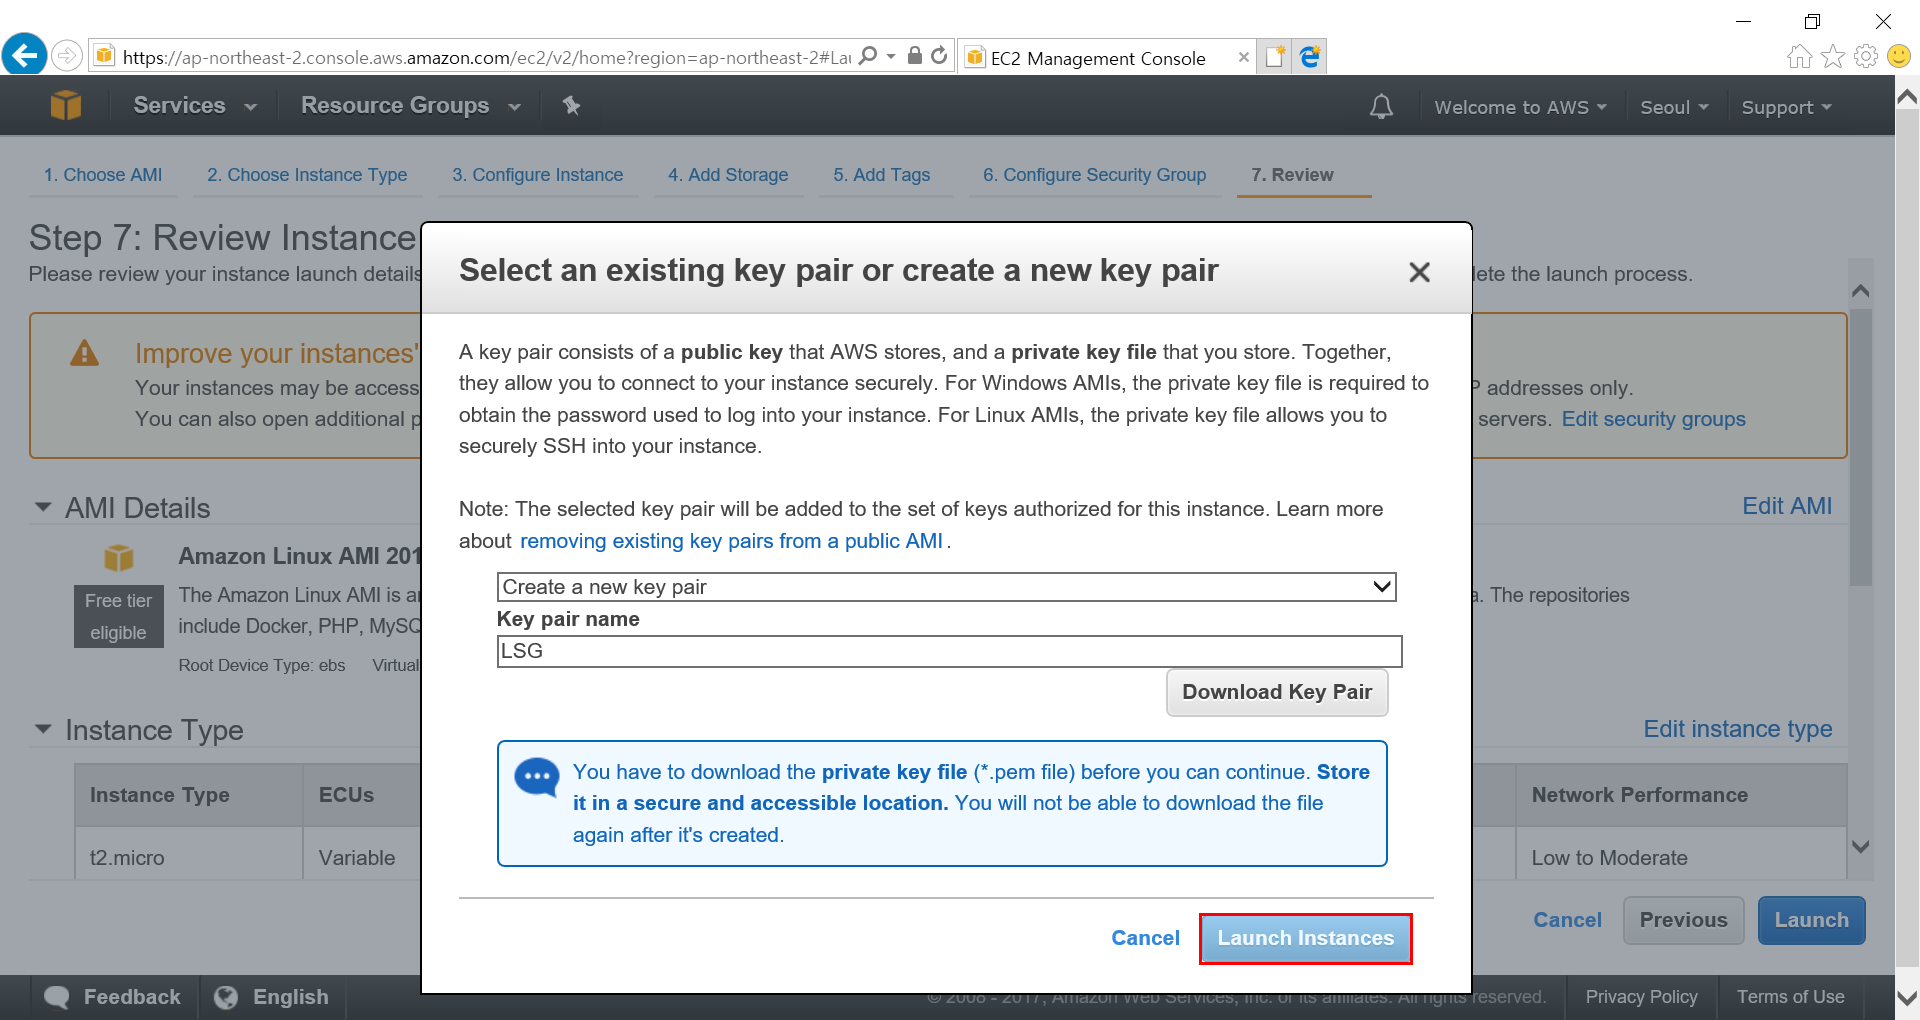Open the Welcome to AWS account menu

point(1521,107)
